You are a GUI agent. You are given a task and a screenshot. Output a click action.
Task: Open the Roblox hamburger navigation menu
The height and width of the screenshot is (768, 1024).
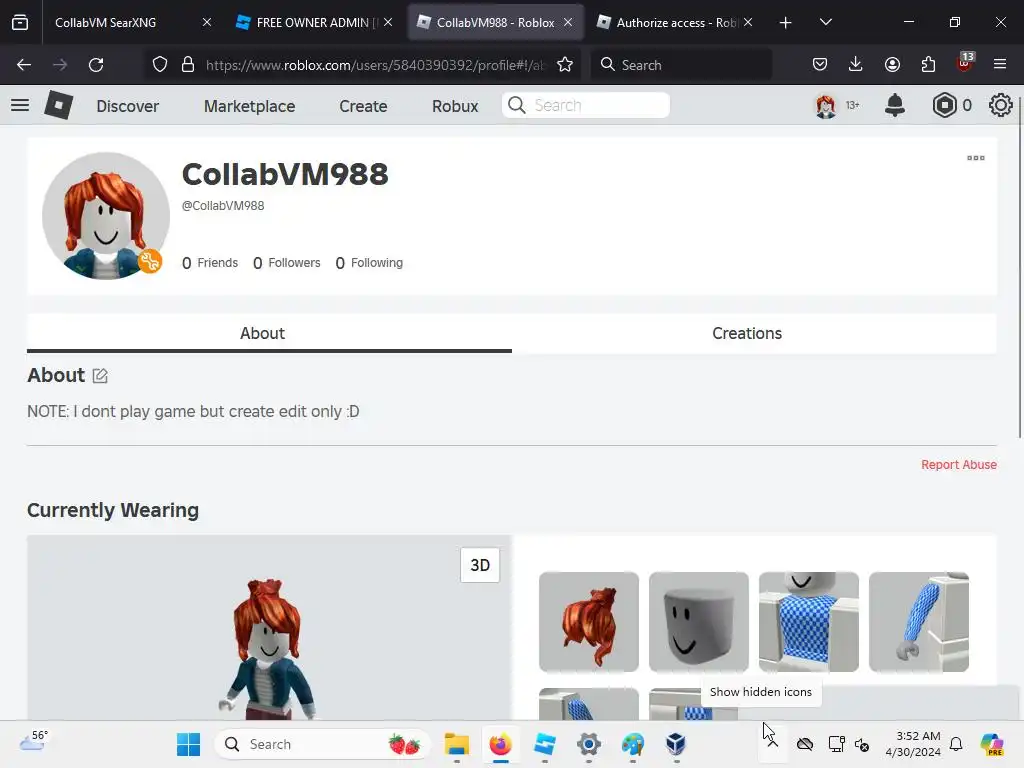pyautogui.click(x=20, y=105)
